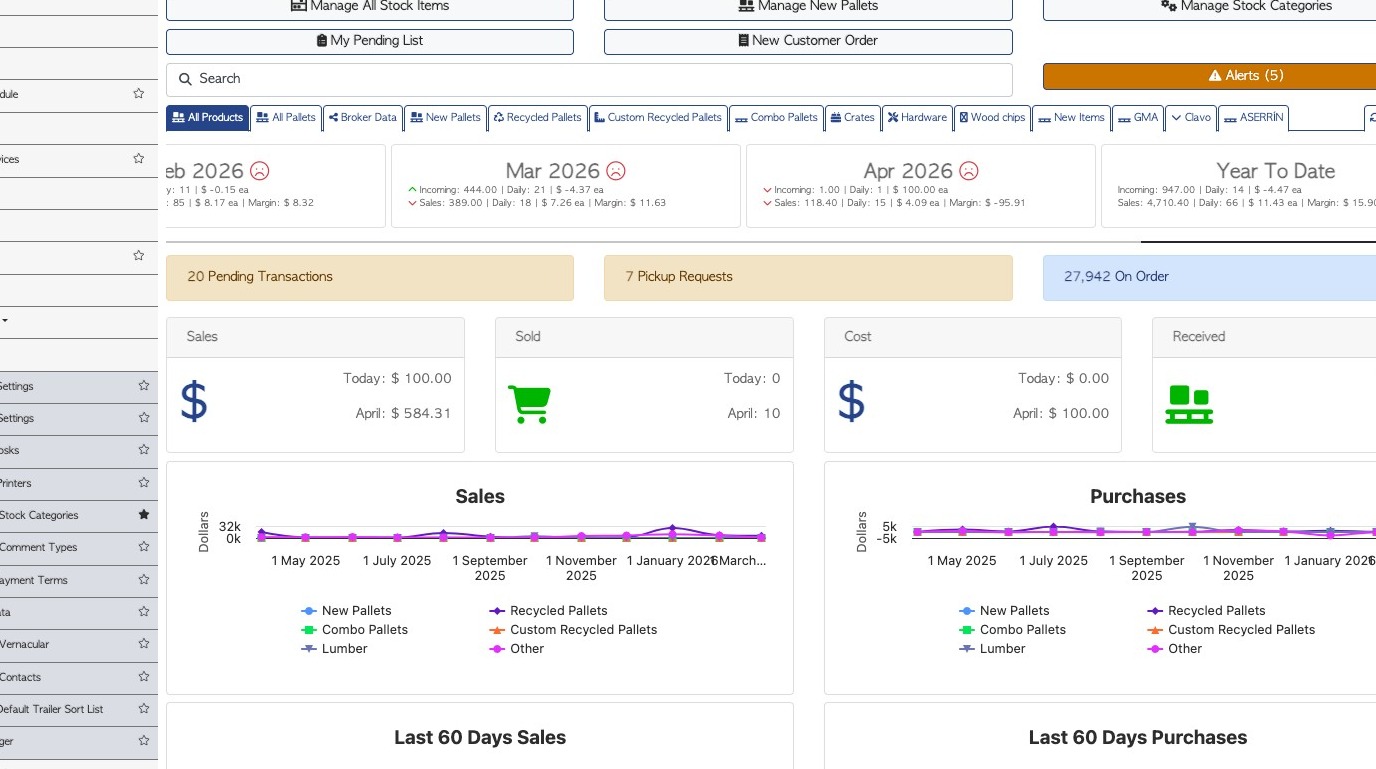The image size is (1376, 769).
Task: Click the green pallet icon in the Received card
Action: coord(1189,404)
